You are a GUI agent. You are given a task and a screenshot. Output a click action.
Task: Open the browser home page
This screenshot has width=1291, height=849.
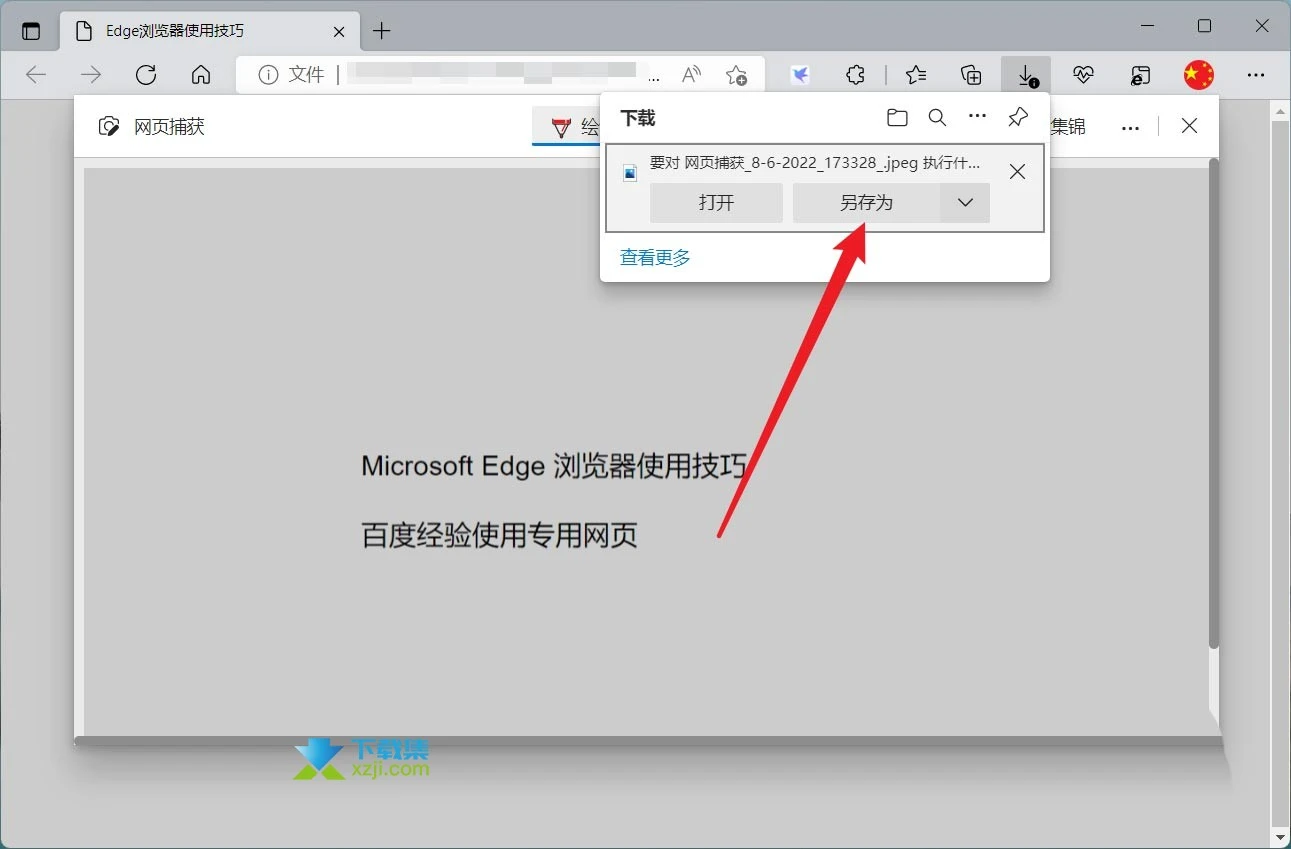click(x=200, y=74)
